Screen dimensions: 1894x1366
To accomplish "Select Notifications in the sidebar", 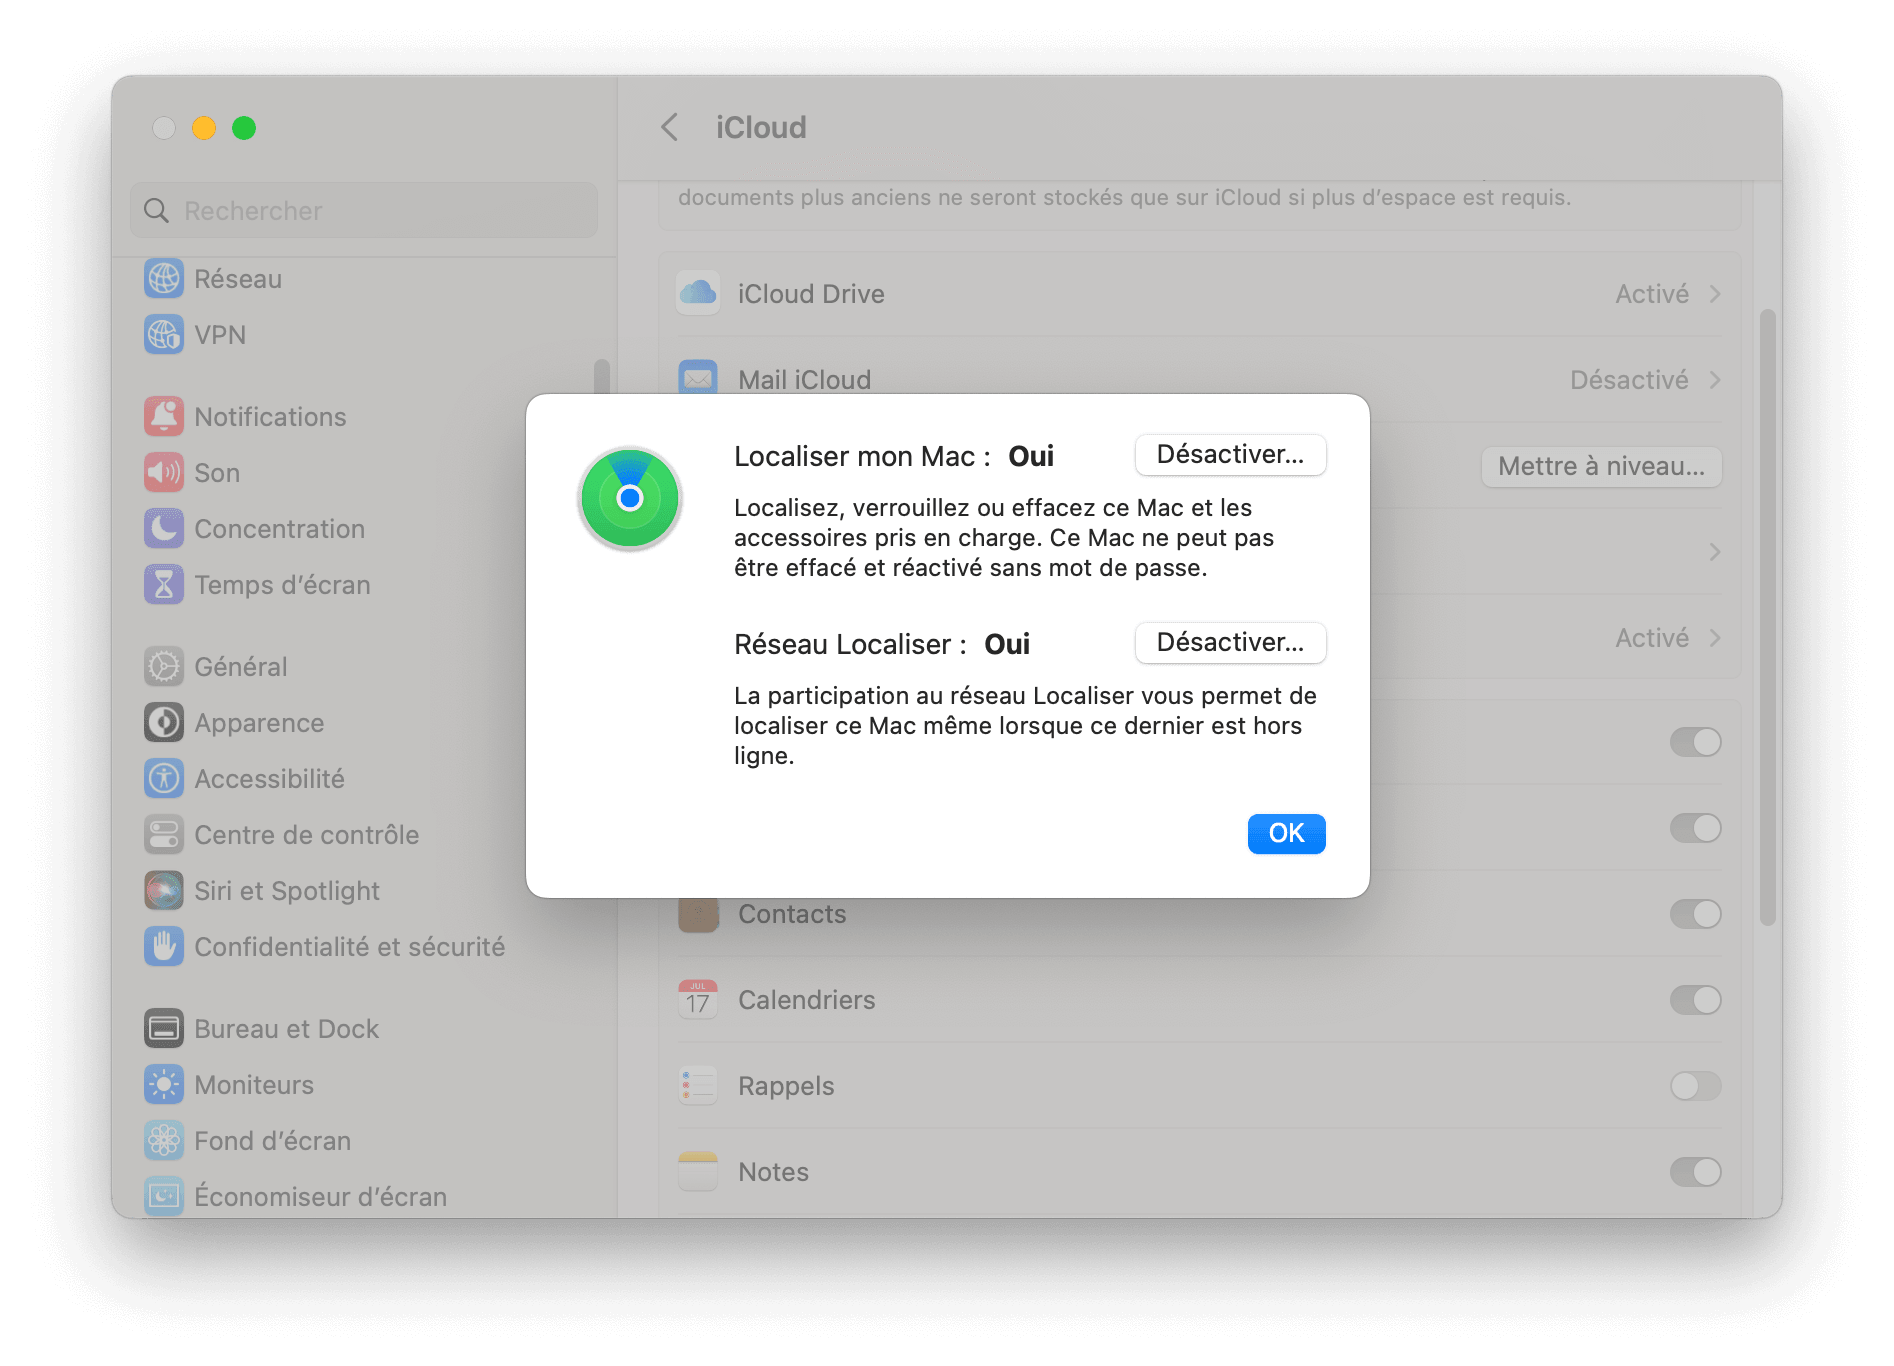I will 270,417.
